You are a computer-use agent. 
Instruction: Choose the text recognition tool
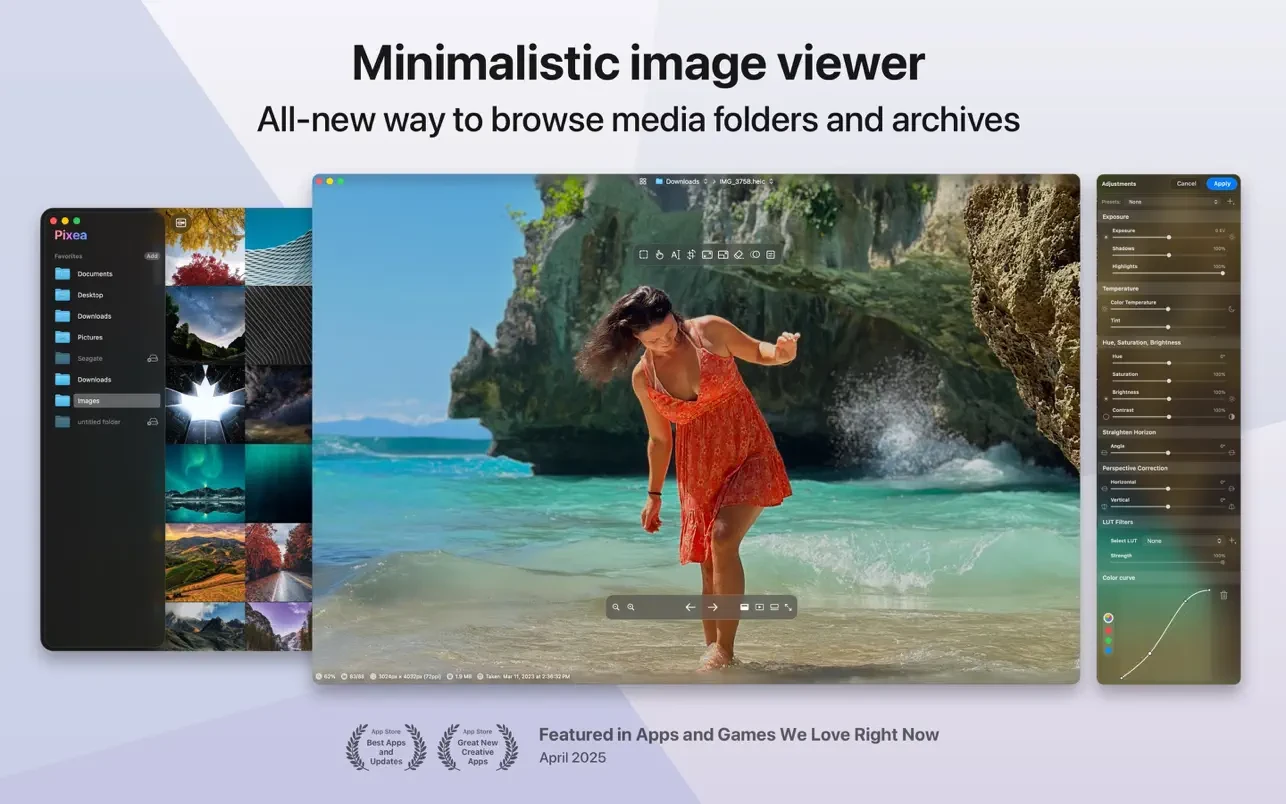pyautogui.click(x=675, y=255)
